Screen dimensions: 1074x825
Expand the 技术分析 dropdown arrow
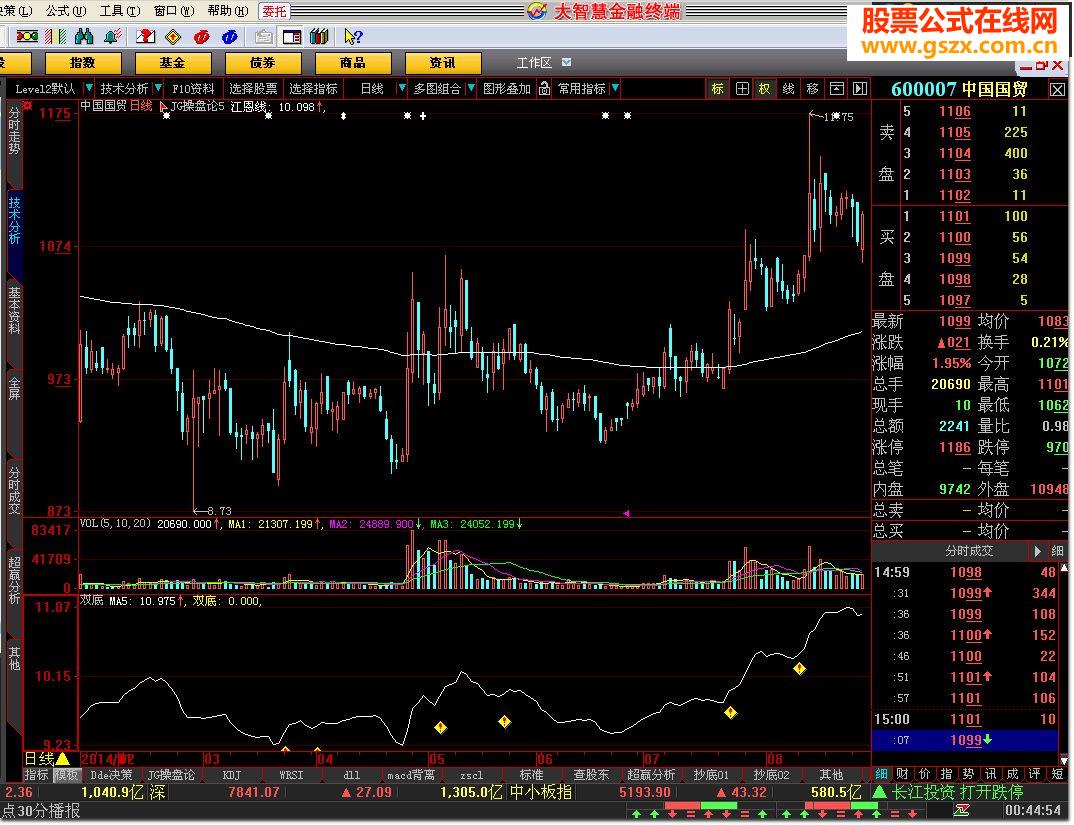click(158, 88)
